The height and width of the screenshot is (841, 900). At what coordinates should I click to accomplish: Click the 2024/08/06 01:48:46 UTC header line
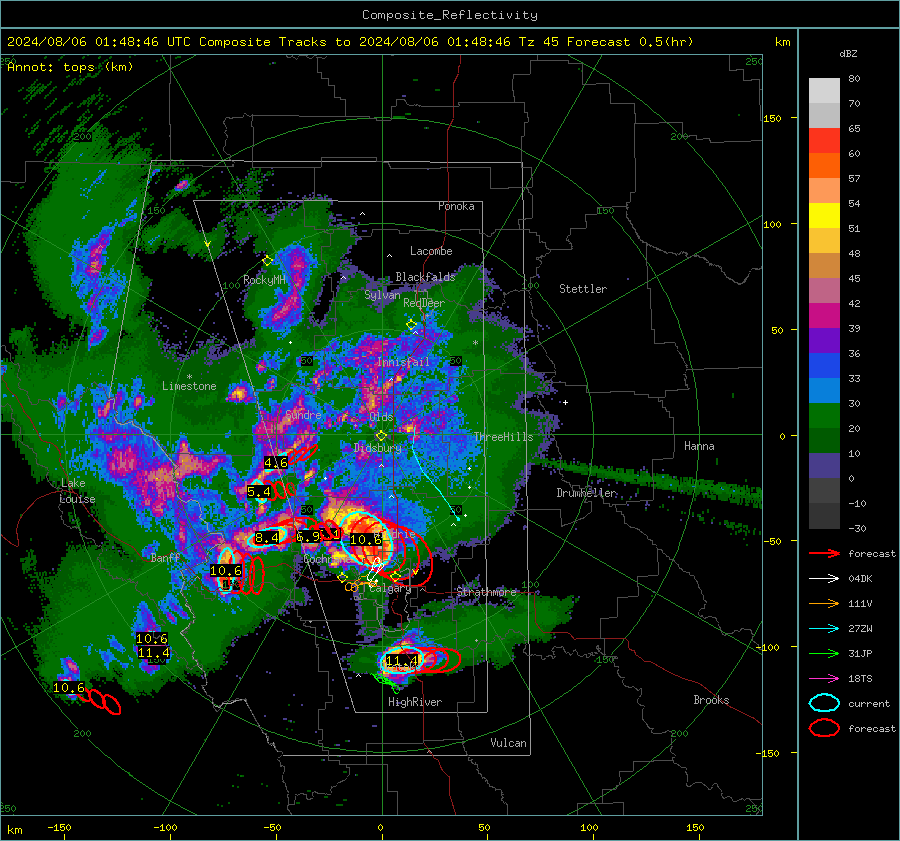[x=350, y=42]
